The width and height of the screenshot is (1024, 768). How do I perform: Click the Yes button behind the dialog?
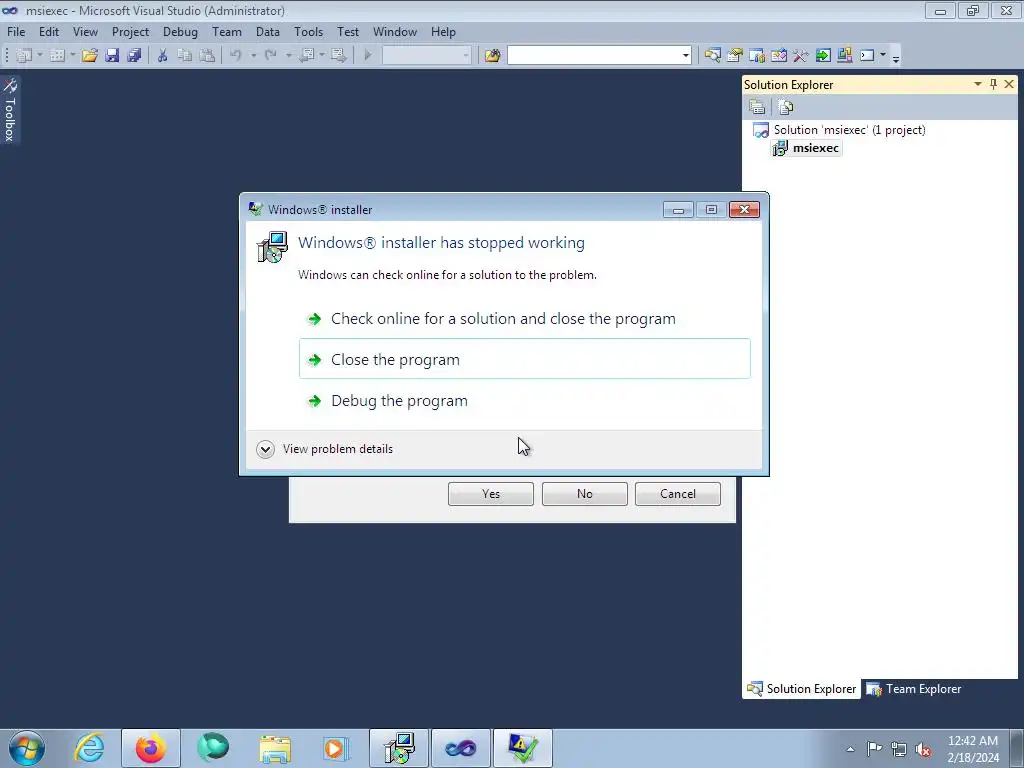[x=490, y=494]
